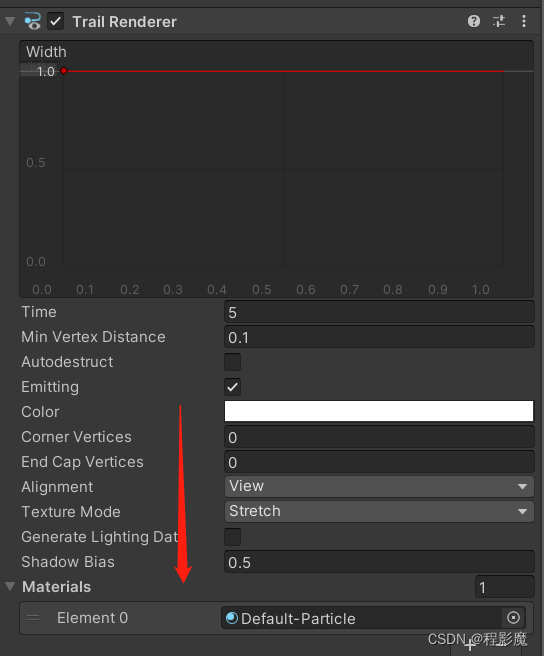Enable the Autodestruct checkbox
Viewport: 544px width, 656px height.
pyautogui.click(x=232, y=362)
